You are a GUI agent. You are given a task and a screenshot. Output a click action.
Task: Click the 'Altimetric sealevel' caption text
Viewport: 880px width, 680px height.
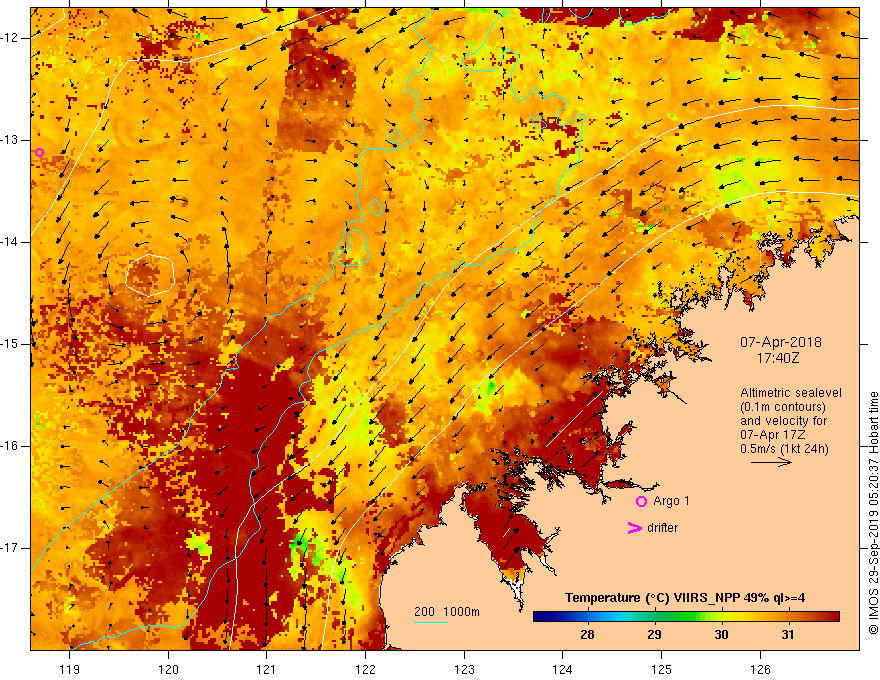point(791,393)
